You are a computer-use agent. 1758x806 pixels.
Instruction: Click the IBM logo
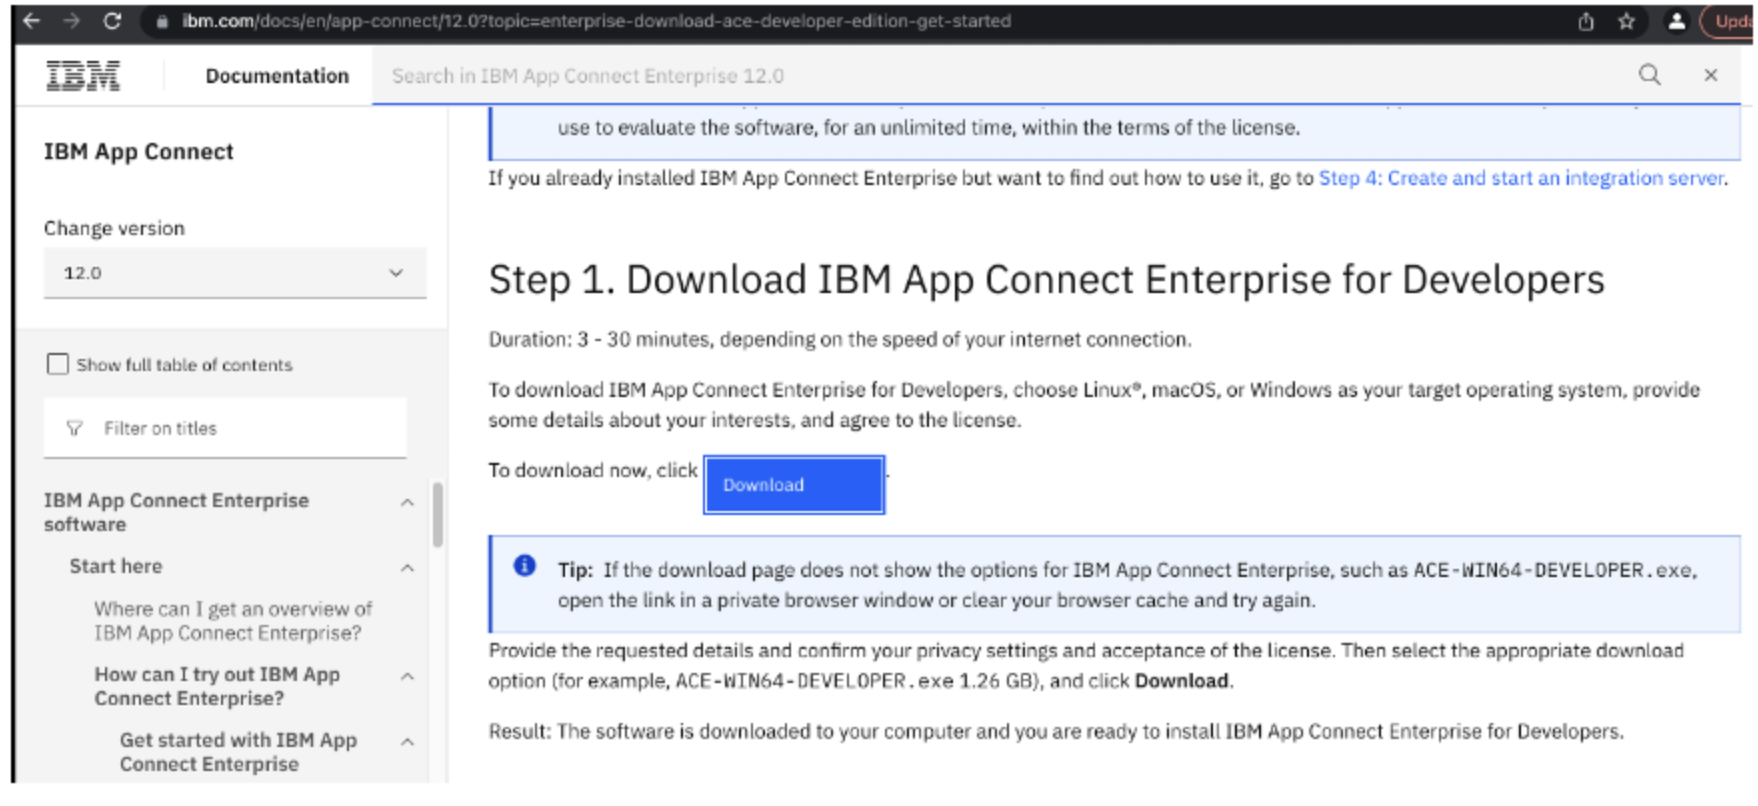83,76
